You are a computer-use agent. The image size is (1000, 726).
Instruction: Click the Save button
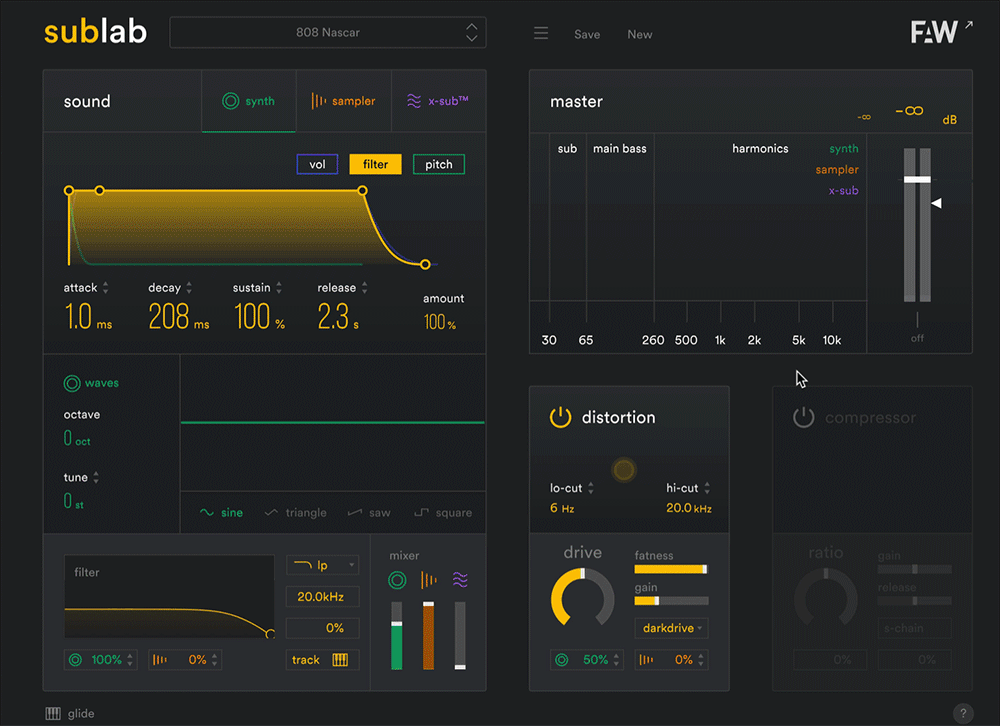click(x=587, y=34)
